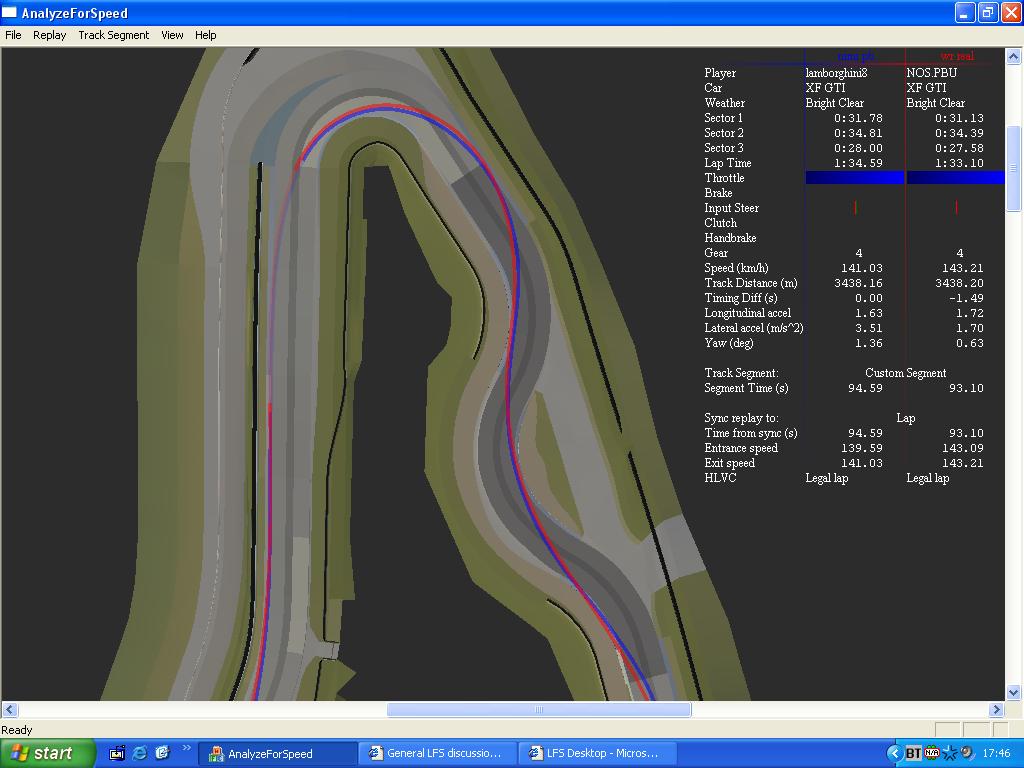Viewport: 1024px width, 768px height.
Task: Click timing diff value -1.49
Action: pos(965,298)
